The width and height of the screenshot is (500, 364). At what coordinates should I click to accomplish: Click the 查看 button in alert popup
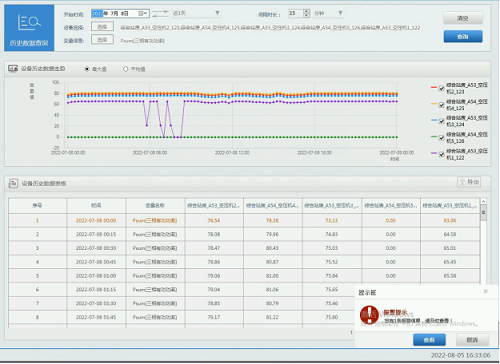[429, 340]
